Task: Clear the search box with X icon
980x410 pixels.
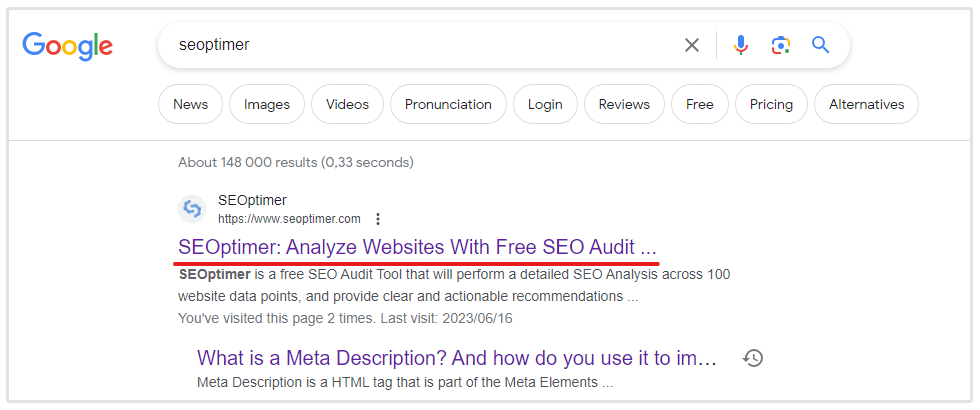Action: coord(692,45)
